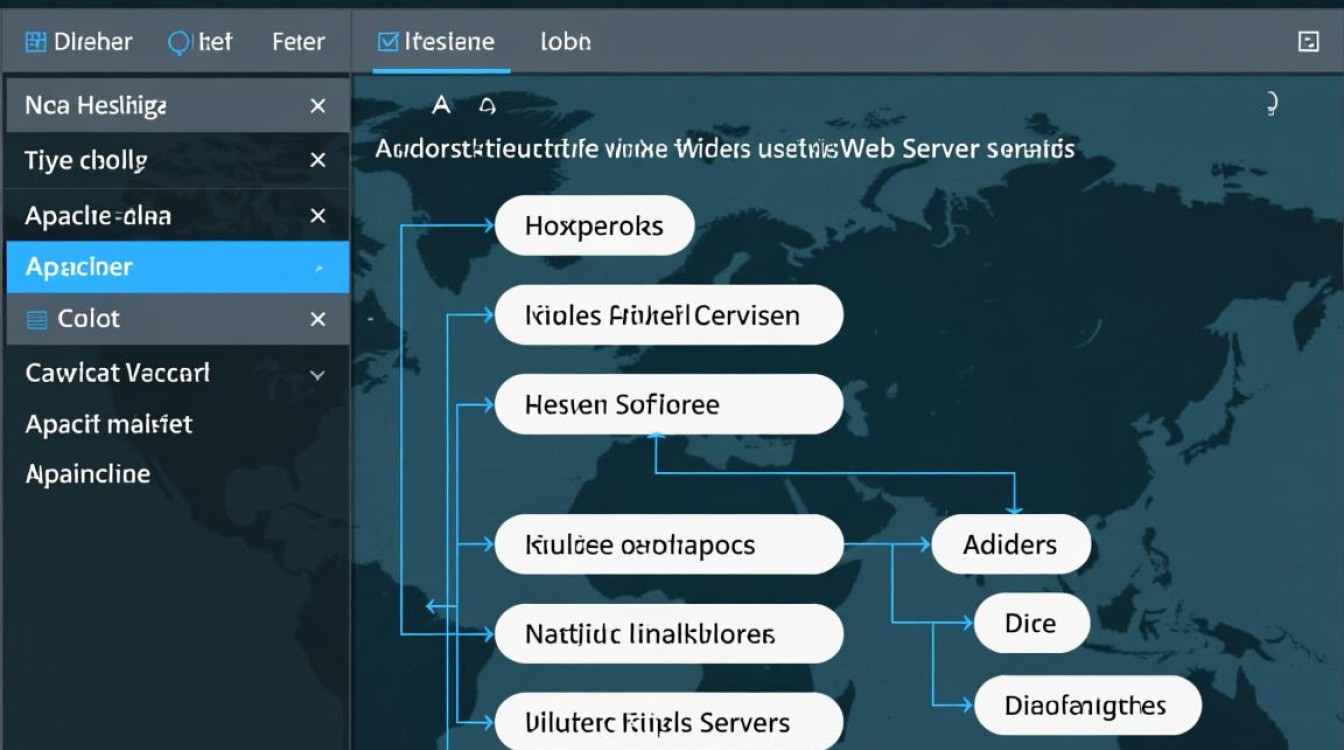Remove the Tiye cbollg entry with its X

pos(318,160)
